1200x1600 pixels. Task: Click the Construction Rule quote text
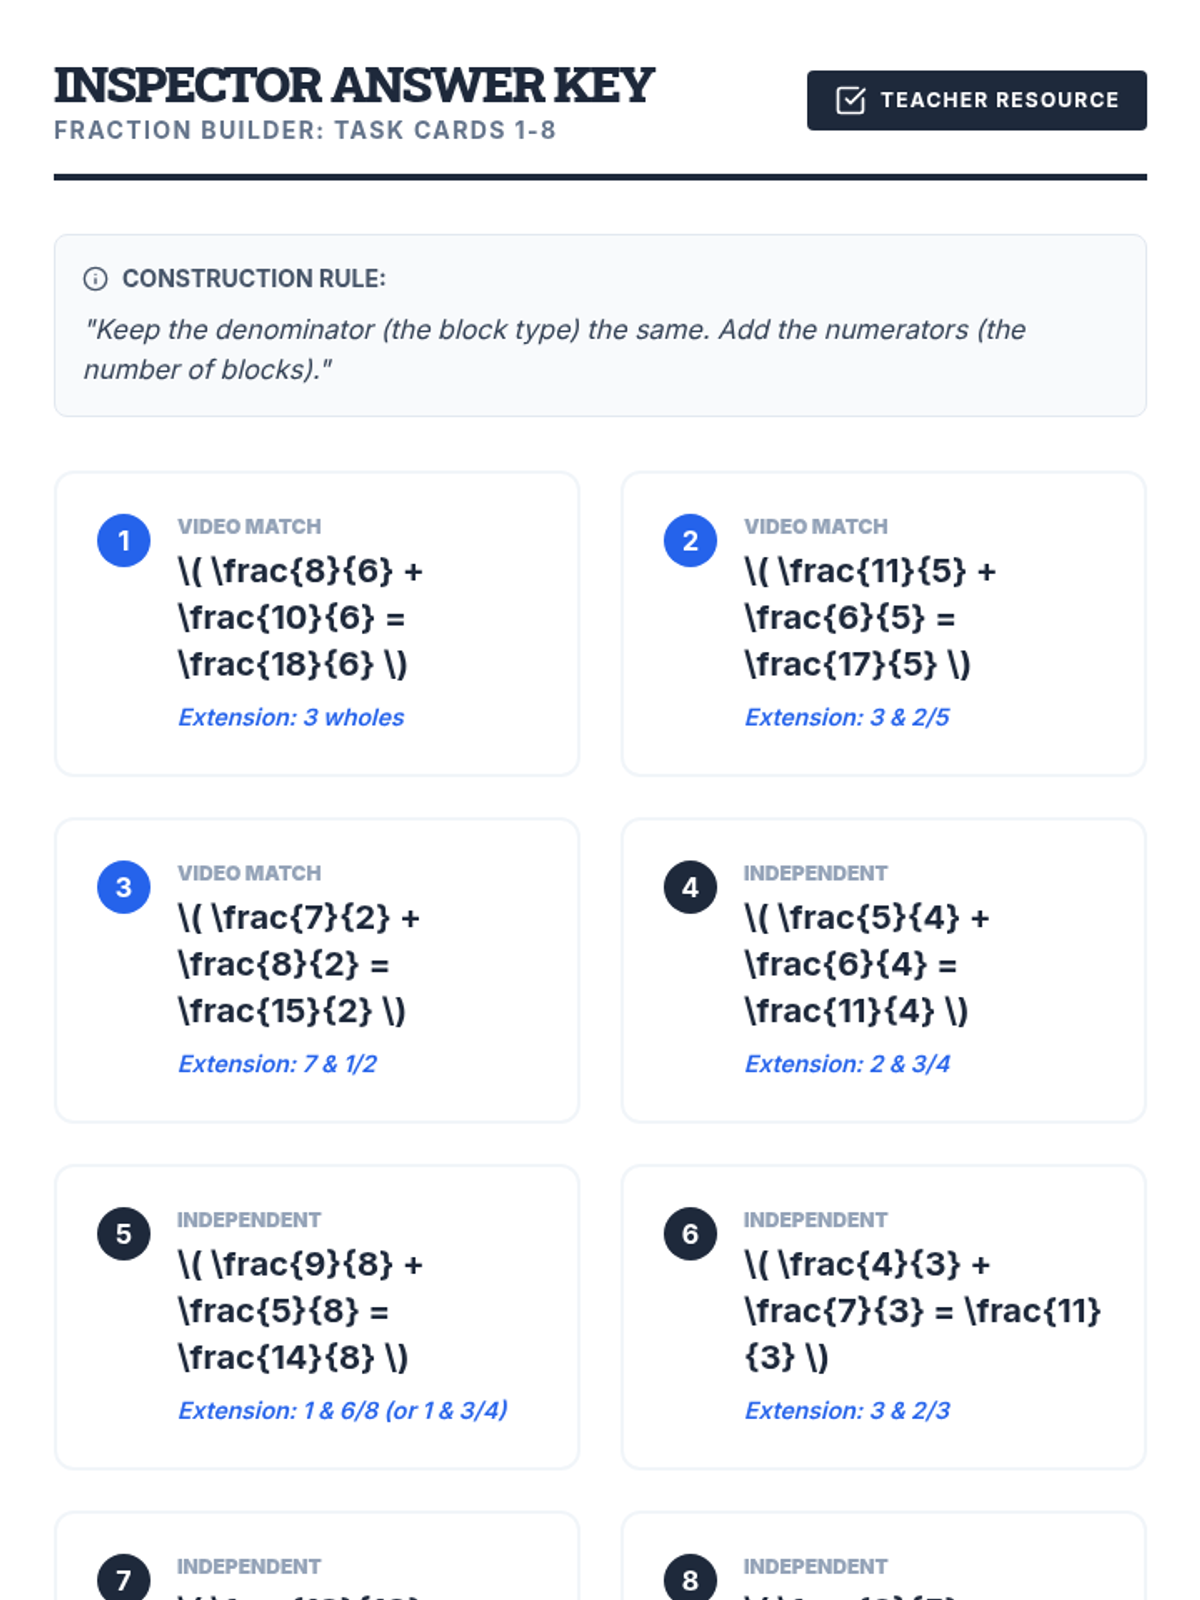pyautogui.click(x=555, y=349)
